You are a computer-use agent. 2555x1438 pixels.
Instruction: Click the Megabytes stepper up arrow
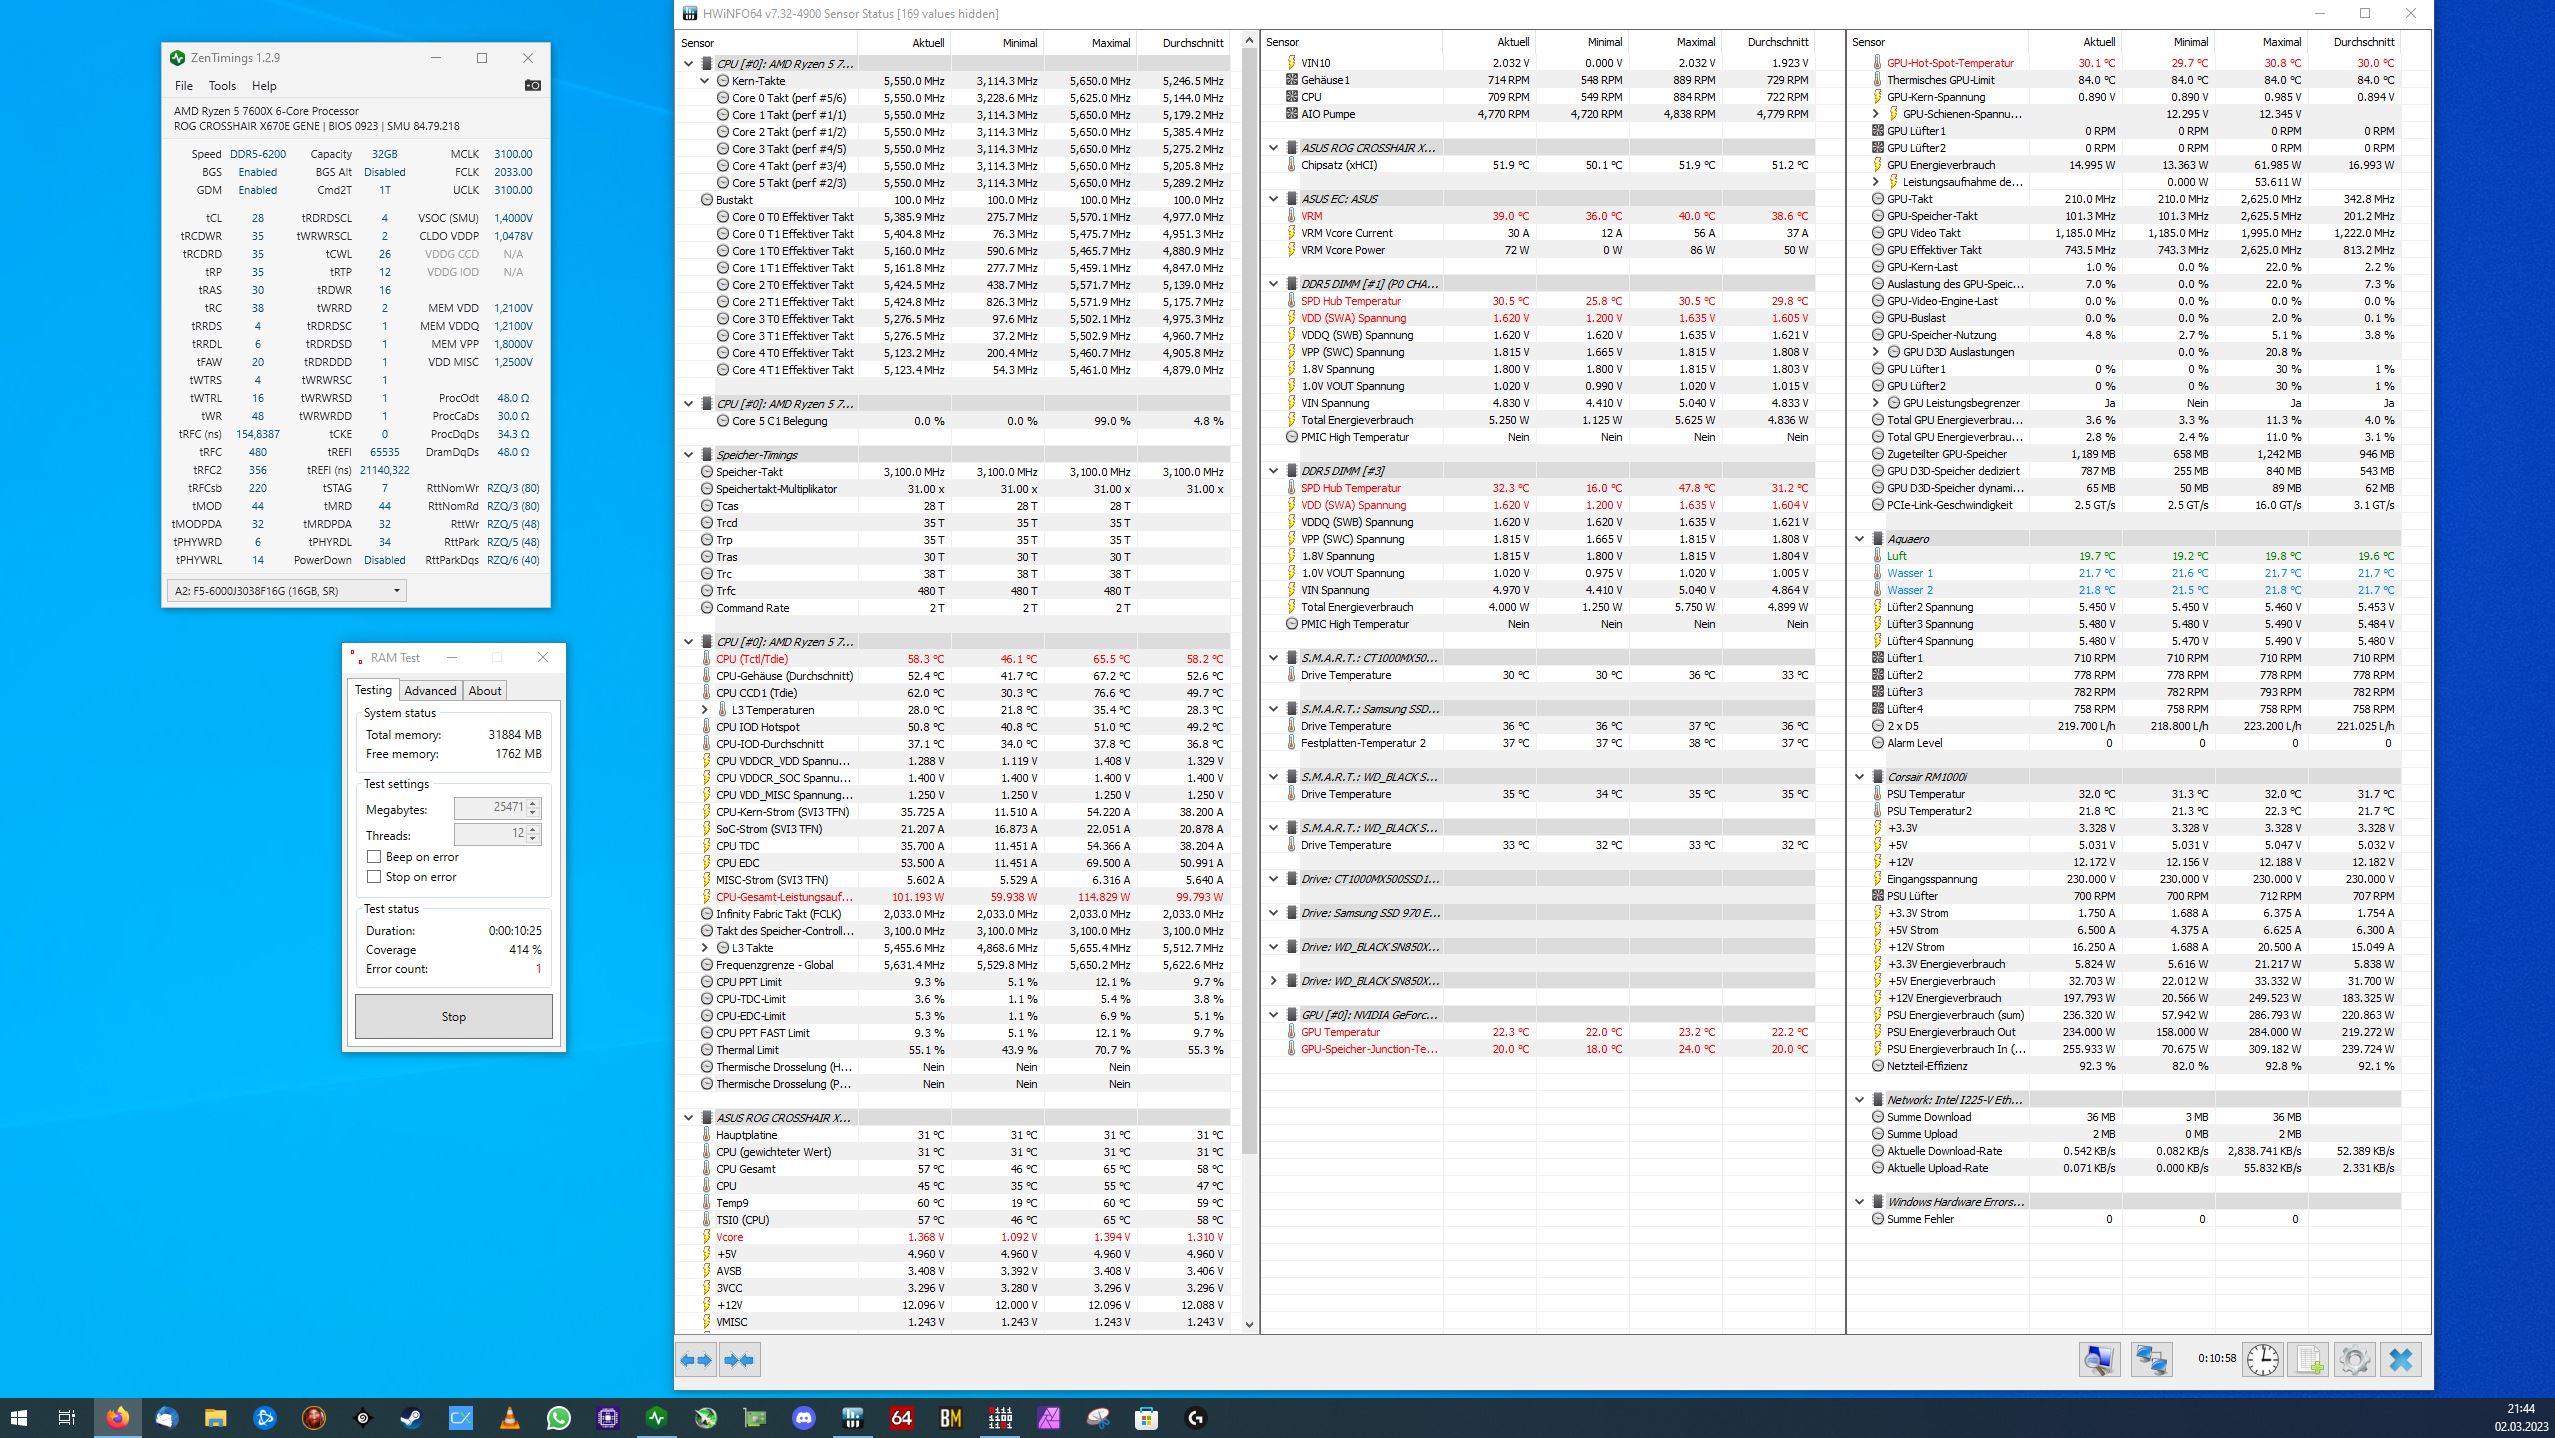point(533,803)
